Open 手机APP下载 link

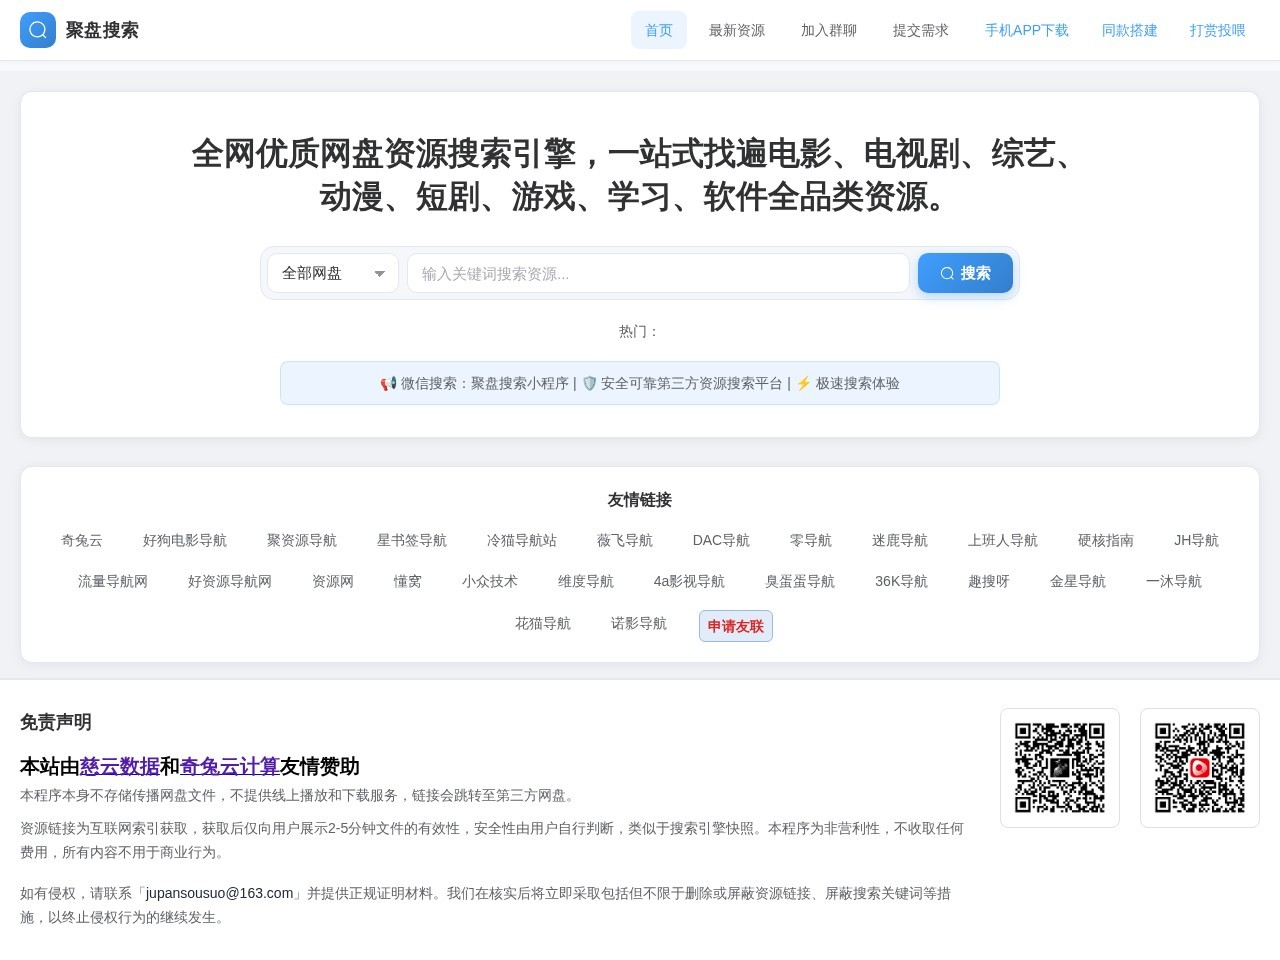pos(1027,30)
